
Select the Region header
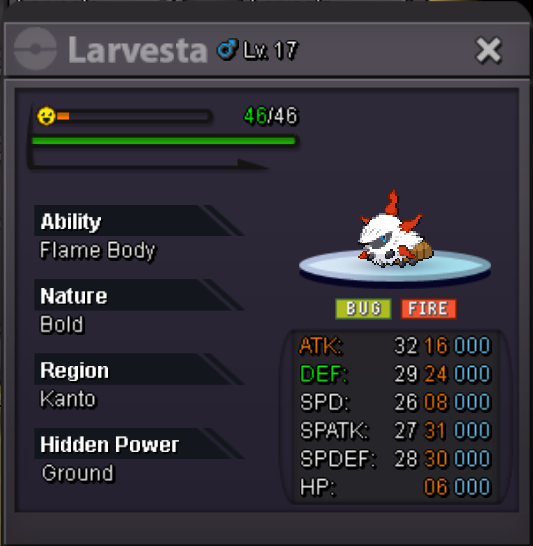pos(139,370)
